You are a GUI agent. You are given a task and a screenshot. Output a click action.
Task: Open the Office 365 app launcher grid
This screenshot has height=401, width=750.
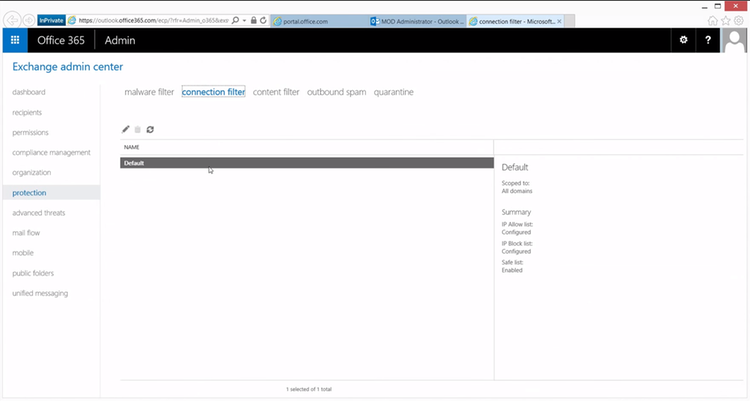15,40
